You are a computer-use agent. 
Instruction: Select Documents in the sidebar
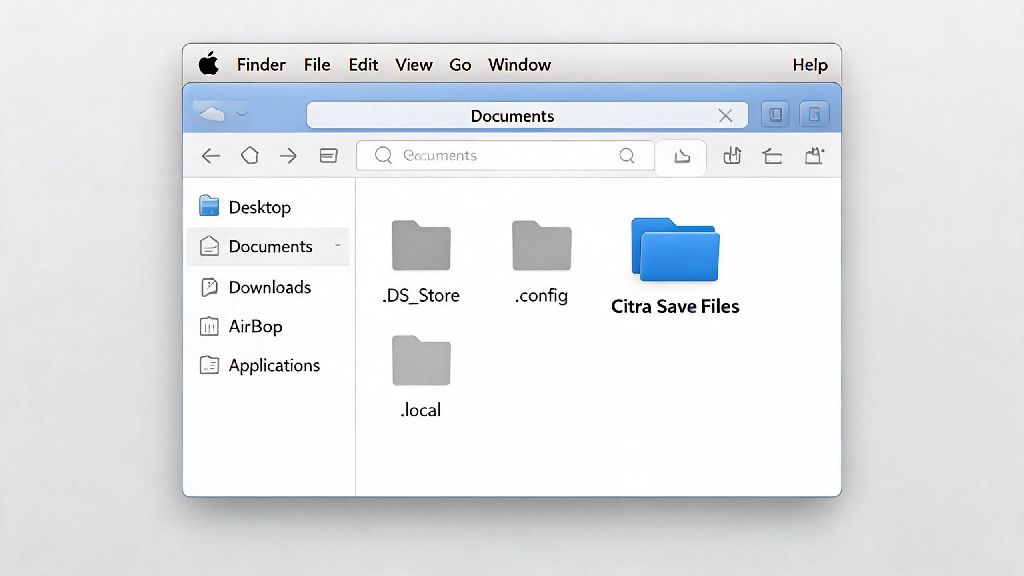pyautogui.click(x=268, y=246)
